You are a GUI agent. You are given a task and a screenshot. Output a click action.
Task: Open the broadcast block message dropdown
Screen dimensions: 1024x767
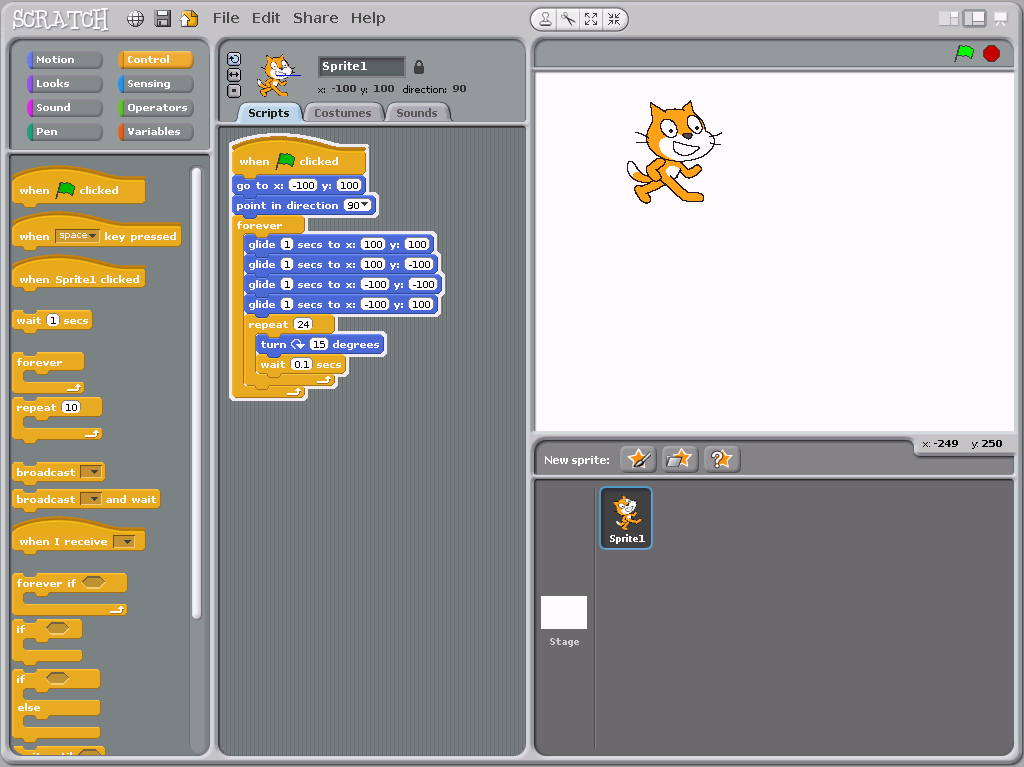[x=91, y=472]
